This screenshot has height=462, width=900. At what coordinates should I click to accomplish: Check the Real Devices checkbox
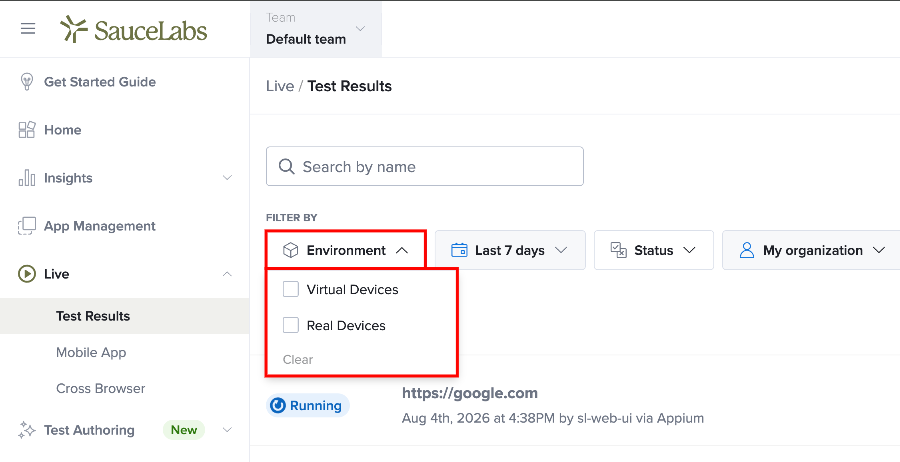(x=291, y=325)
